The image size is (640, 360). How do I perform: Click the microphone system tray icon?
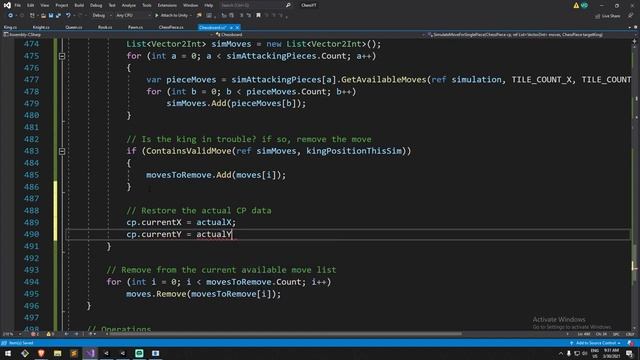coord(569,353)
